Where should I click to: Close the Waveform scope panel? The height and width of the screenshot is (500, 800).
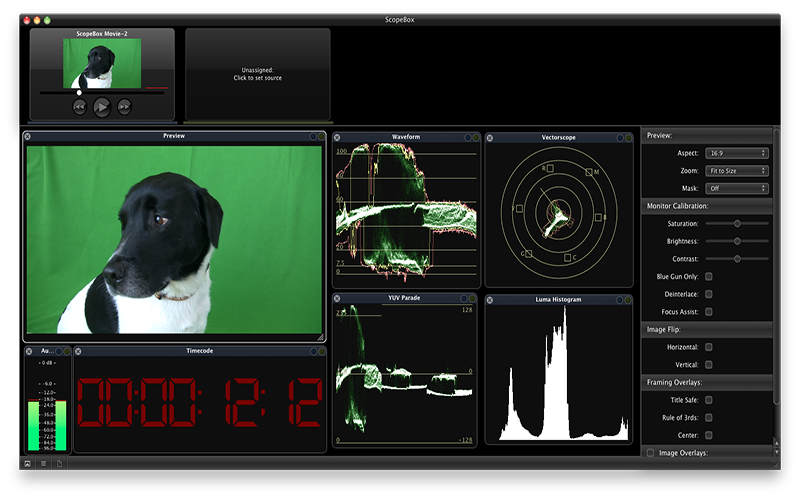pos(337,137)
